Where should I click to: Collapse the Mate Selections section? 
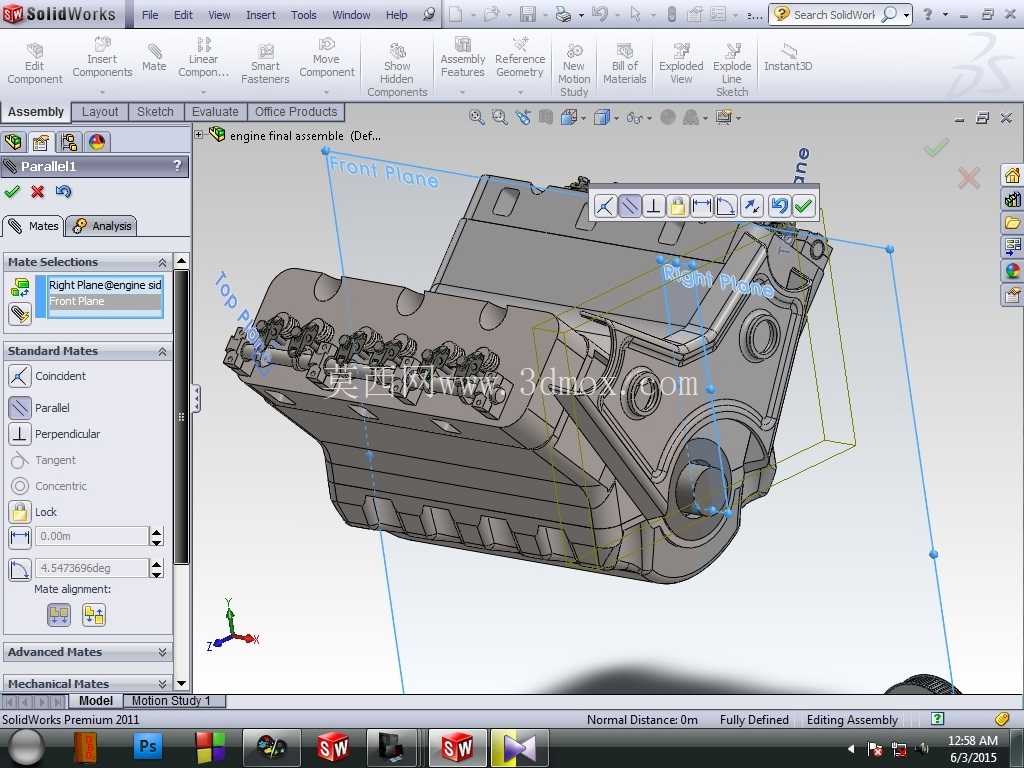coord(162,263)
